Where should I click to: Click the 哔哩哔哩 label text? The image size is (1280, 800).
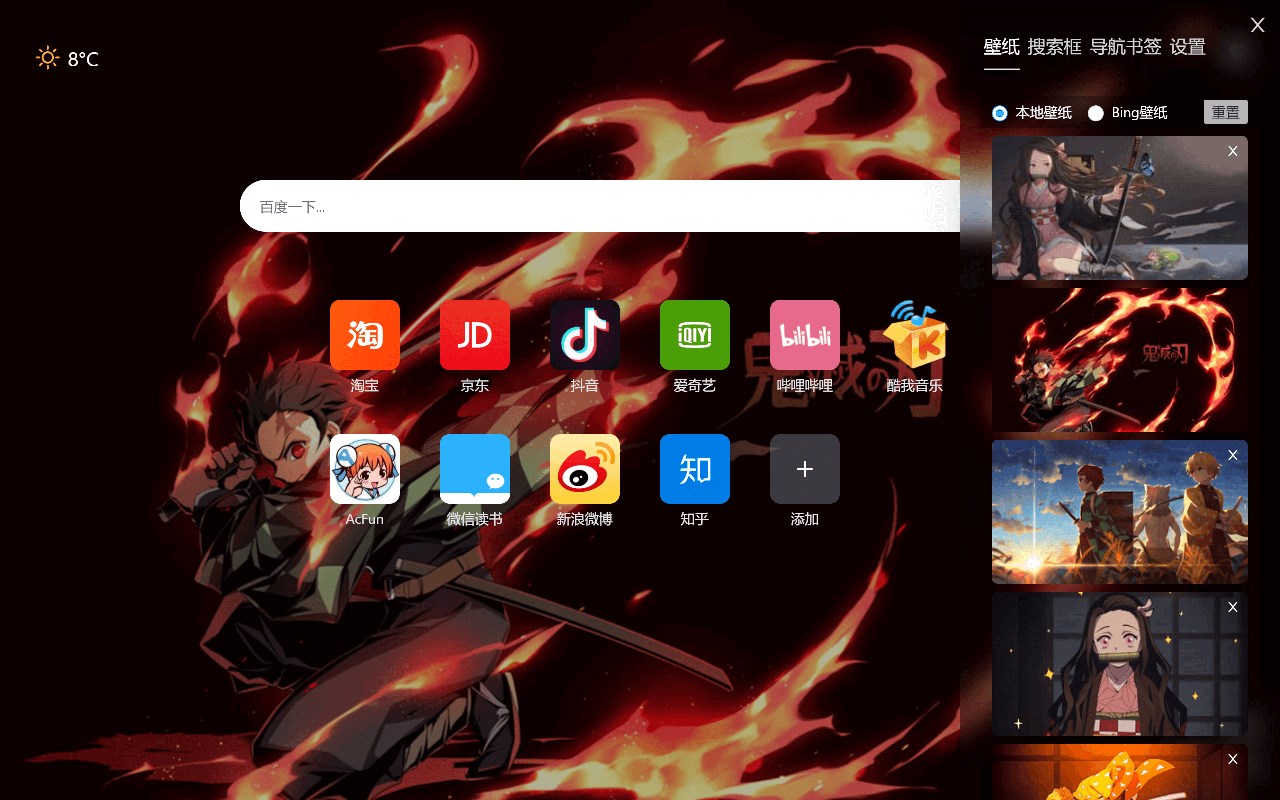[805, 385]
